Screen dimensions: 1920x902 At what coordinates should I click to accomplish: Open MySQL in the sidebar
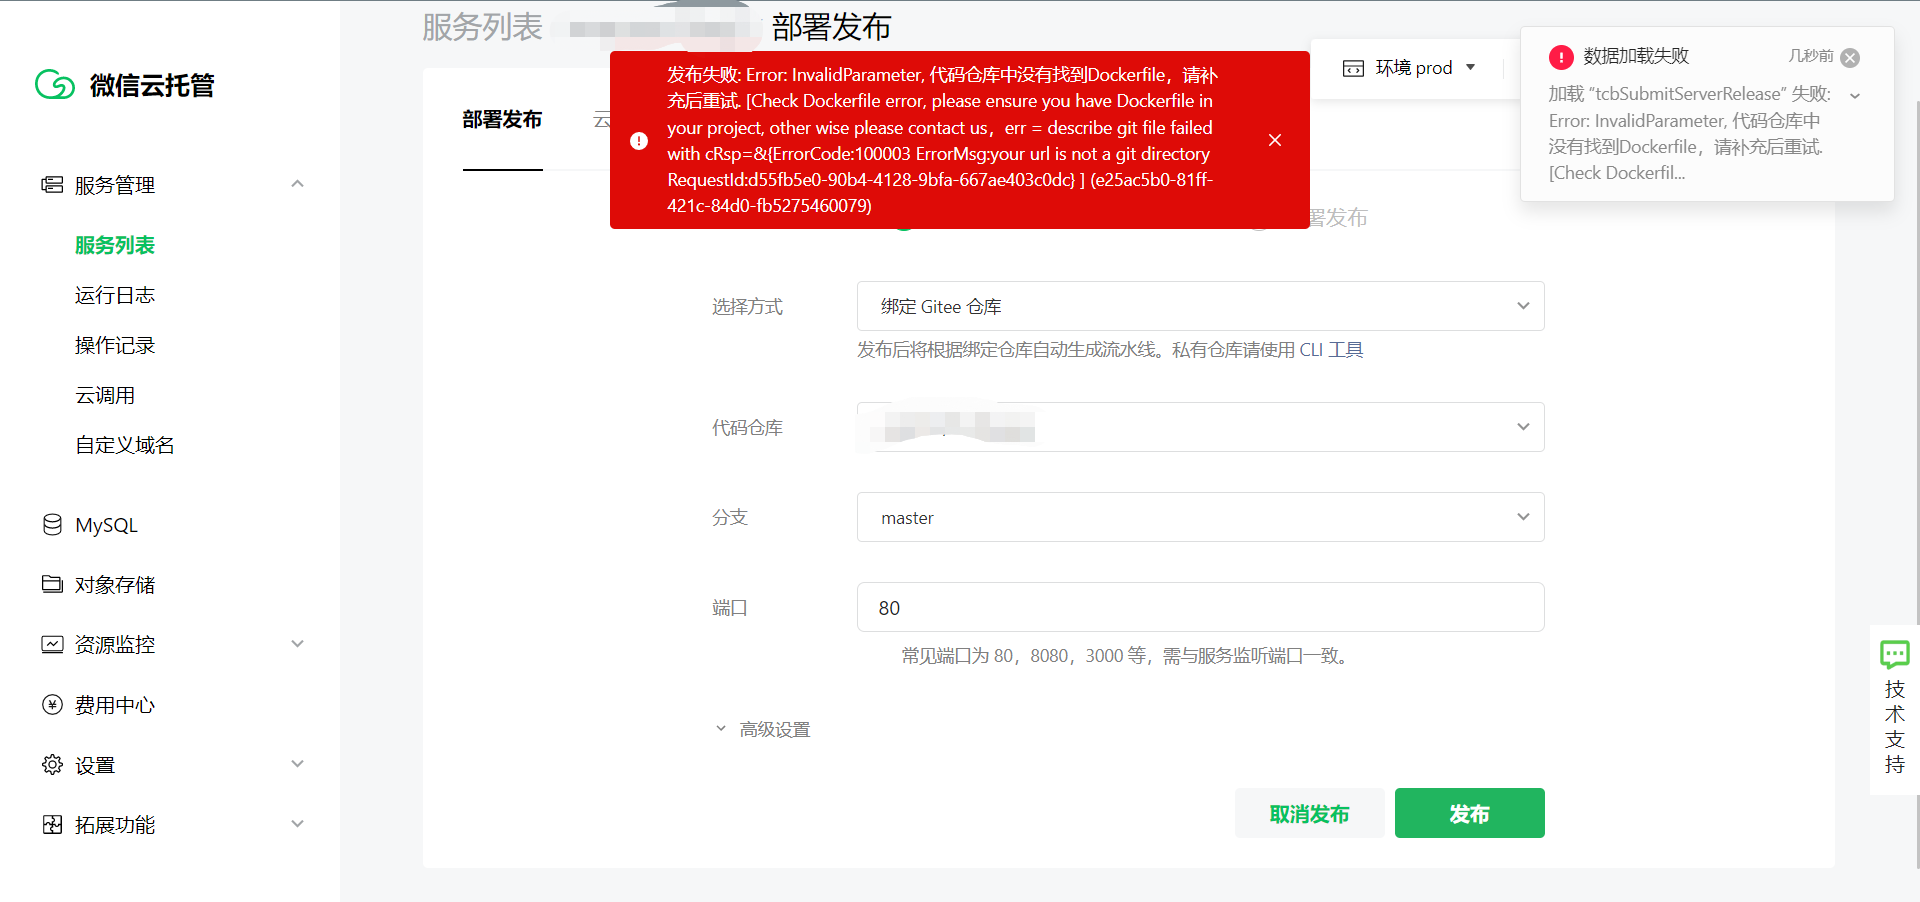tap(106, 525)
